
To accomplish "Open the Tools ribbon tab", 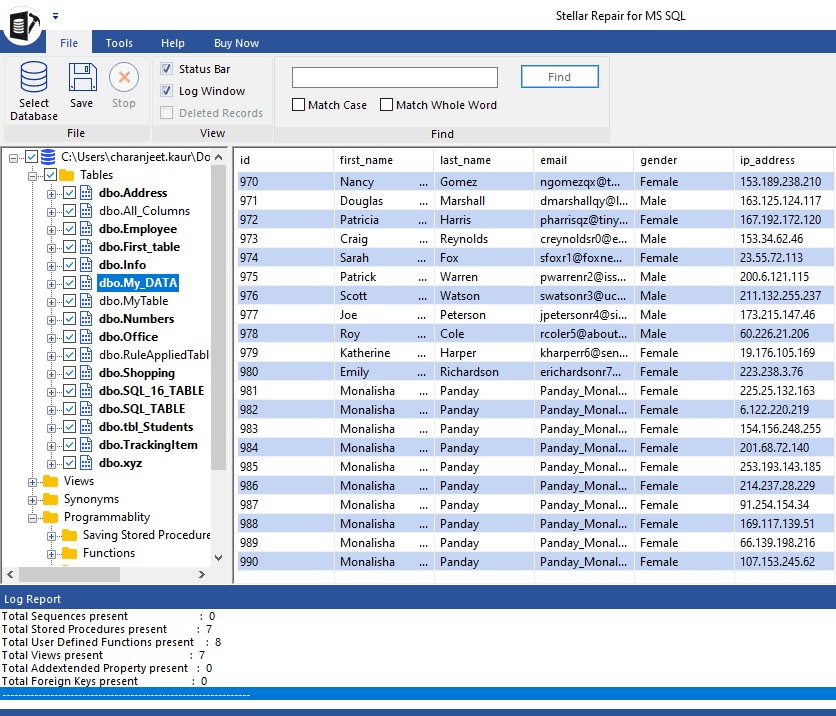I will click(x=119, y=43).
